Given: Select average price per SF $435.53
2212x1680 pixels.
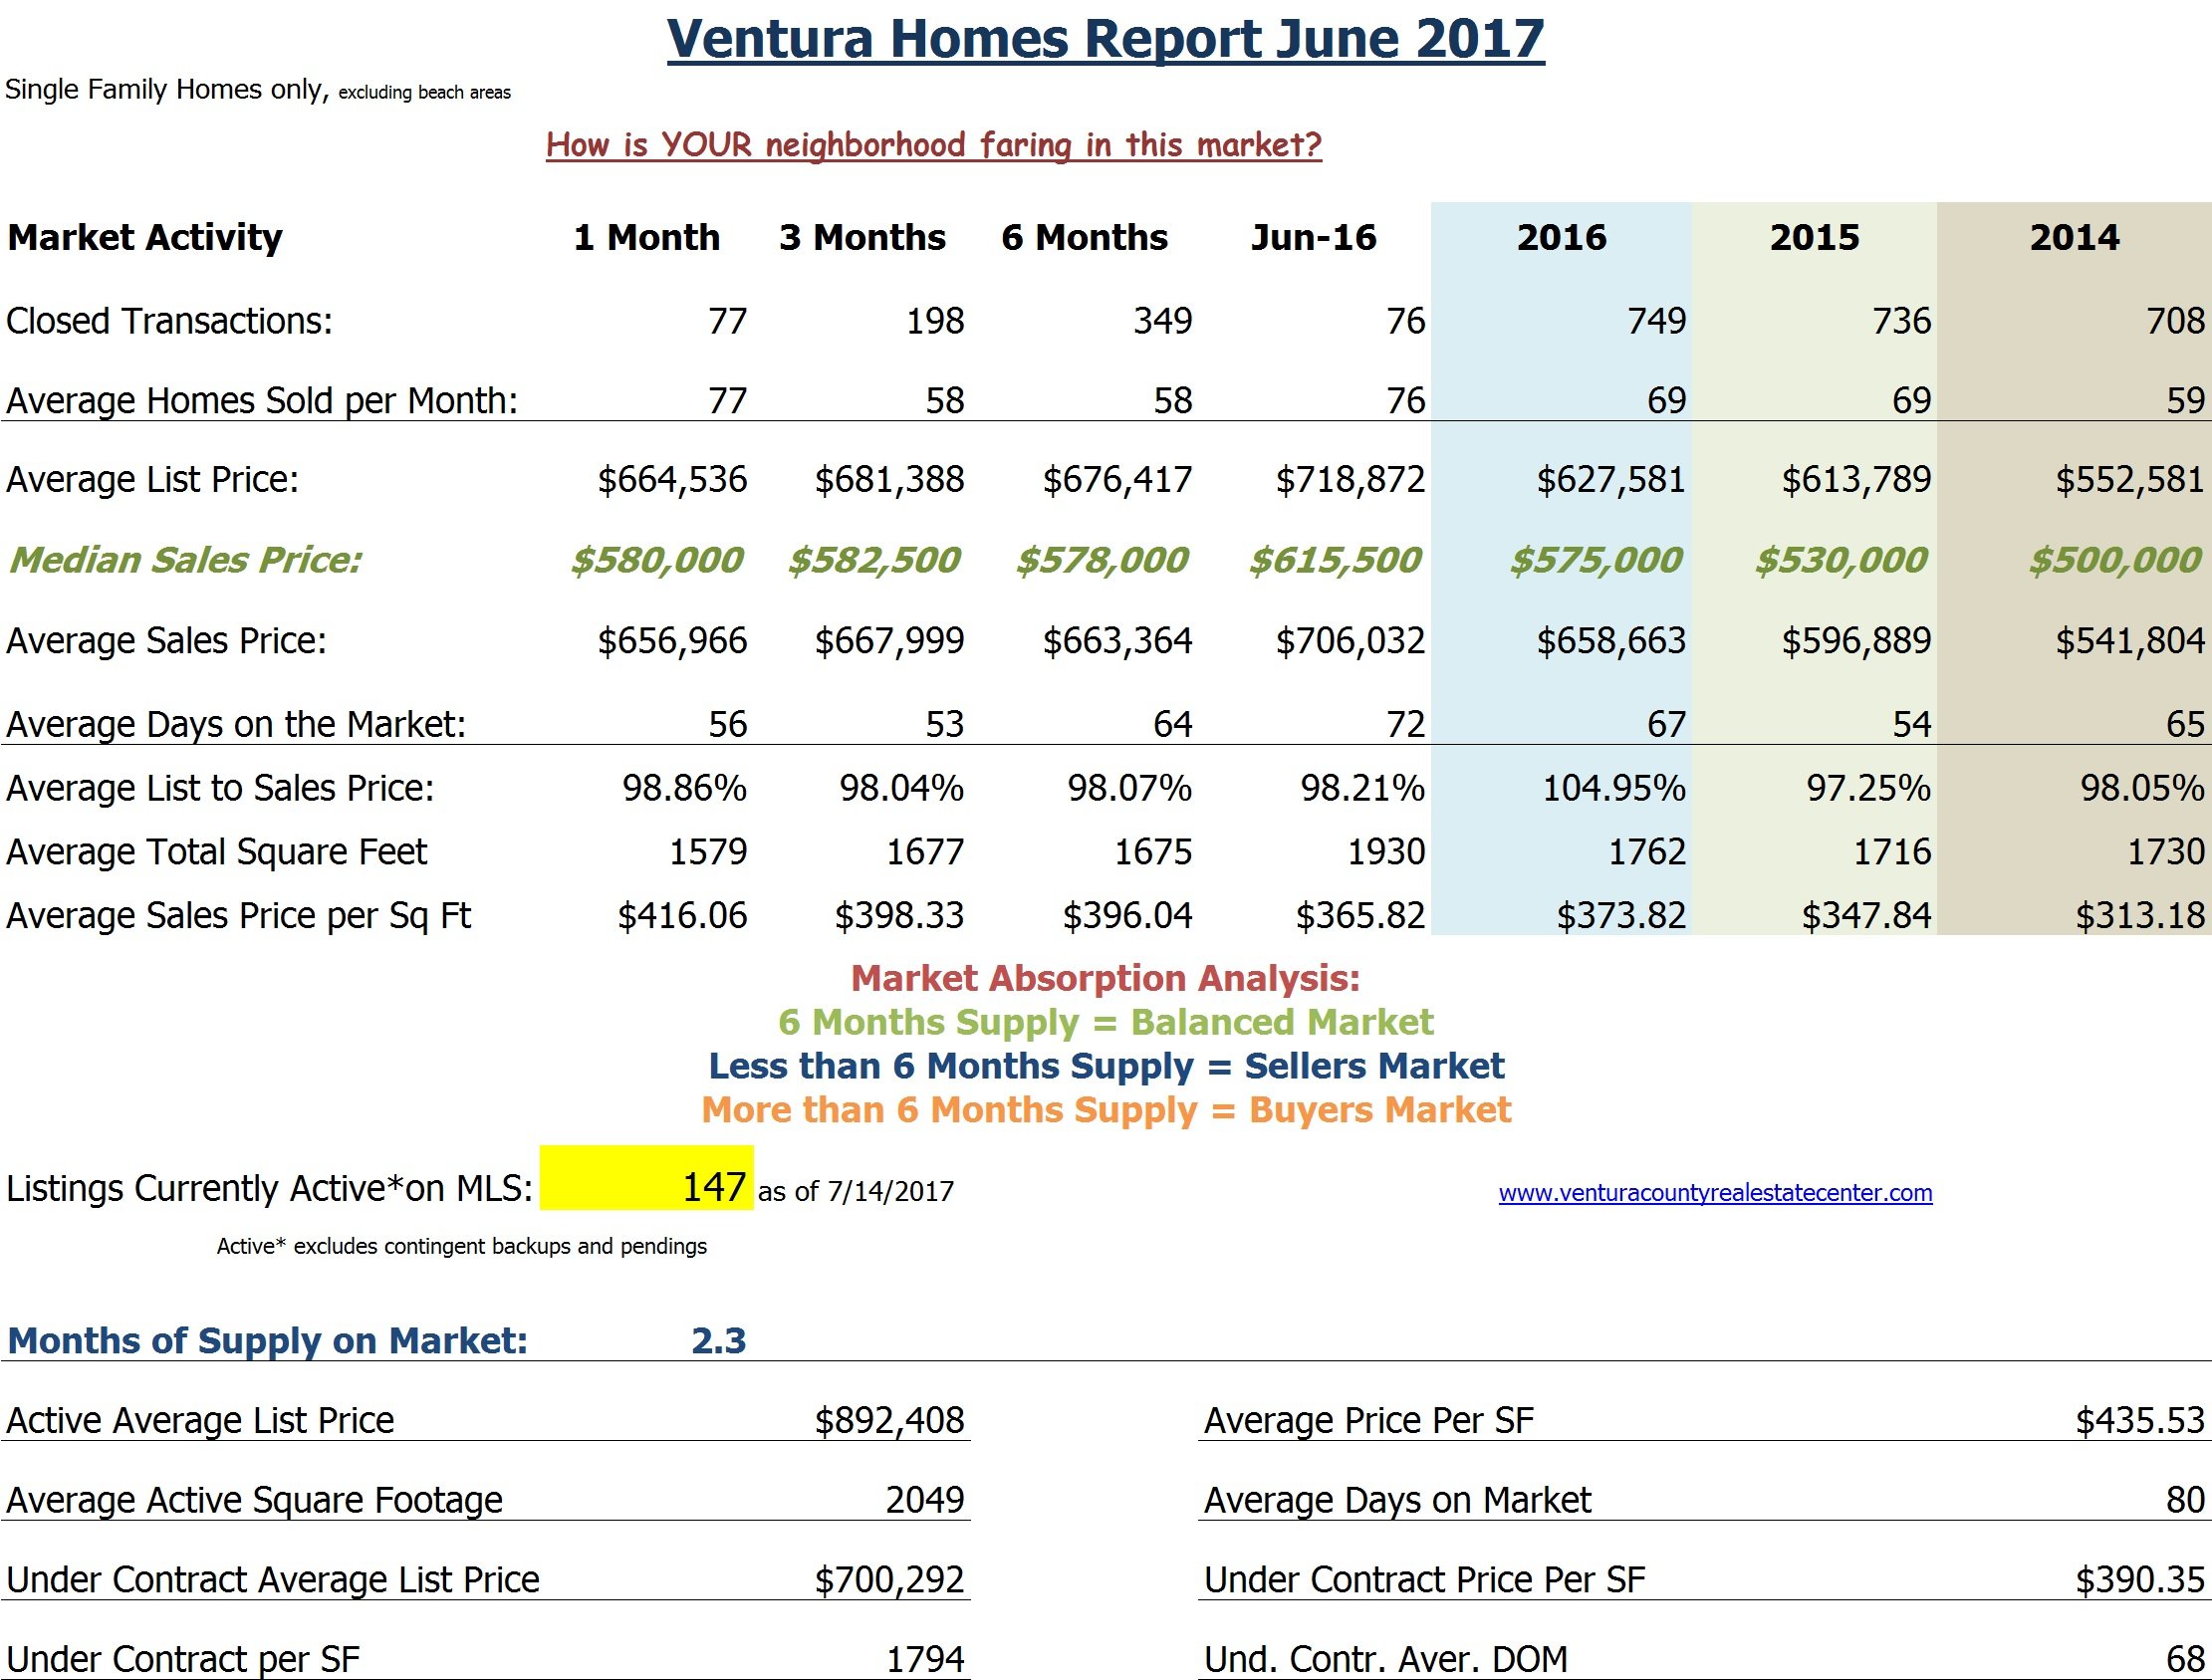Looking at the screenshot, I should click(x=2140, y=1421).
